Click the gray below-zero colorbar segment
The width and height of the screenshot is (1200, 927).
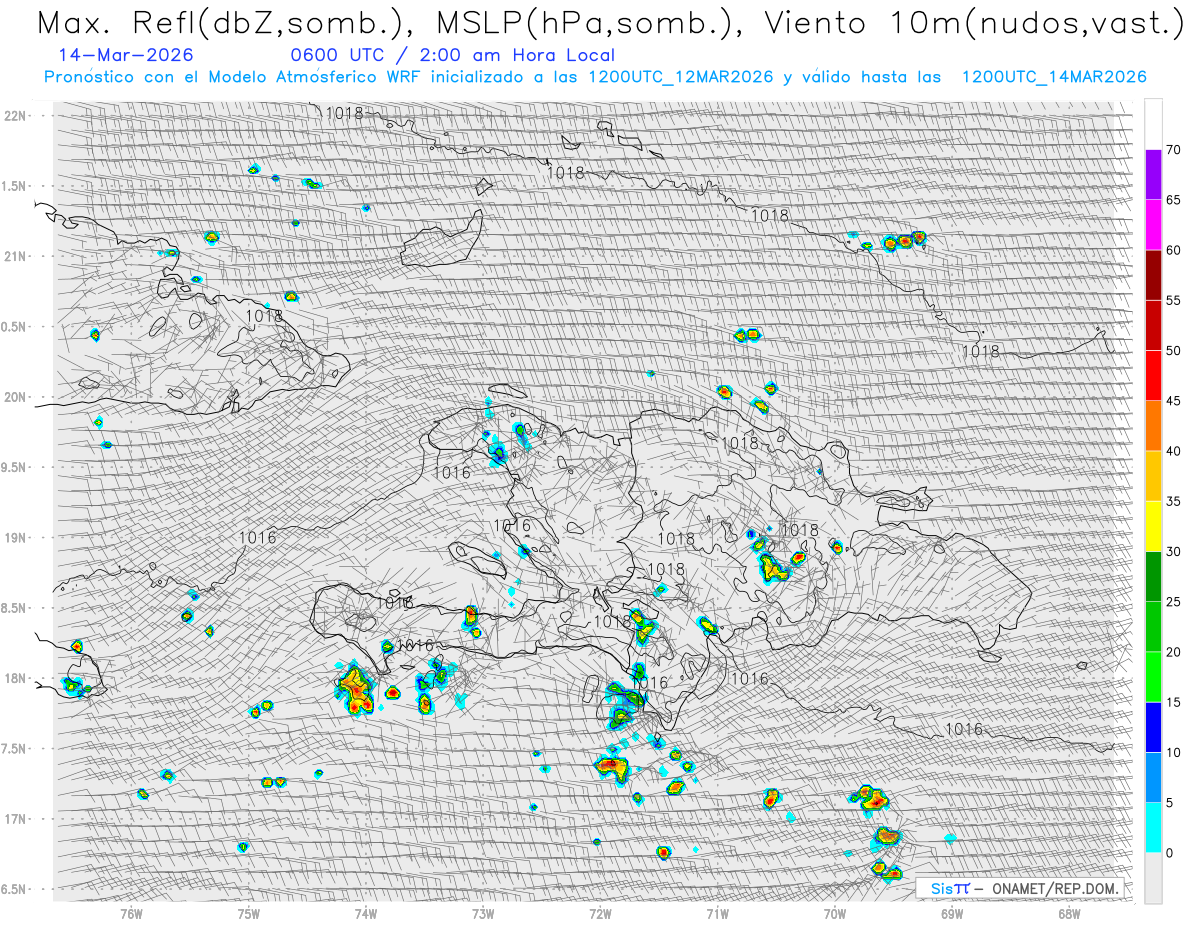click(1153, 878)
